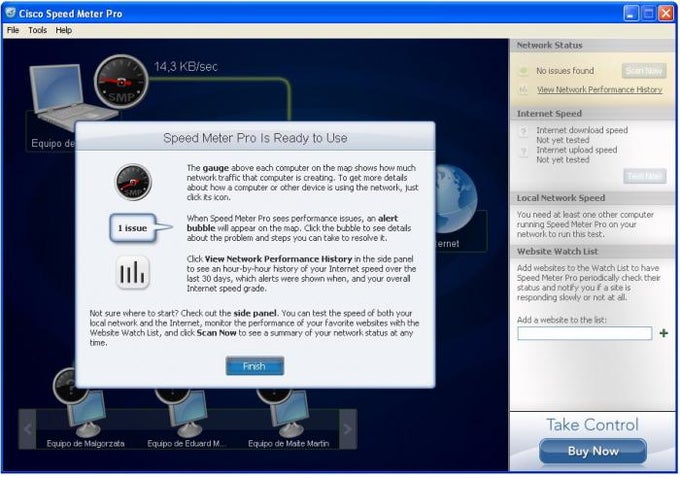This screenshot has height=478, width=680.
Task: Click the Take Control banner text
Action: point(592,425)
